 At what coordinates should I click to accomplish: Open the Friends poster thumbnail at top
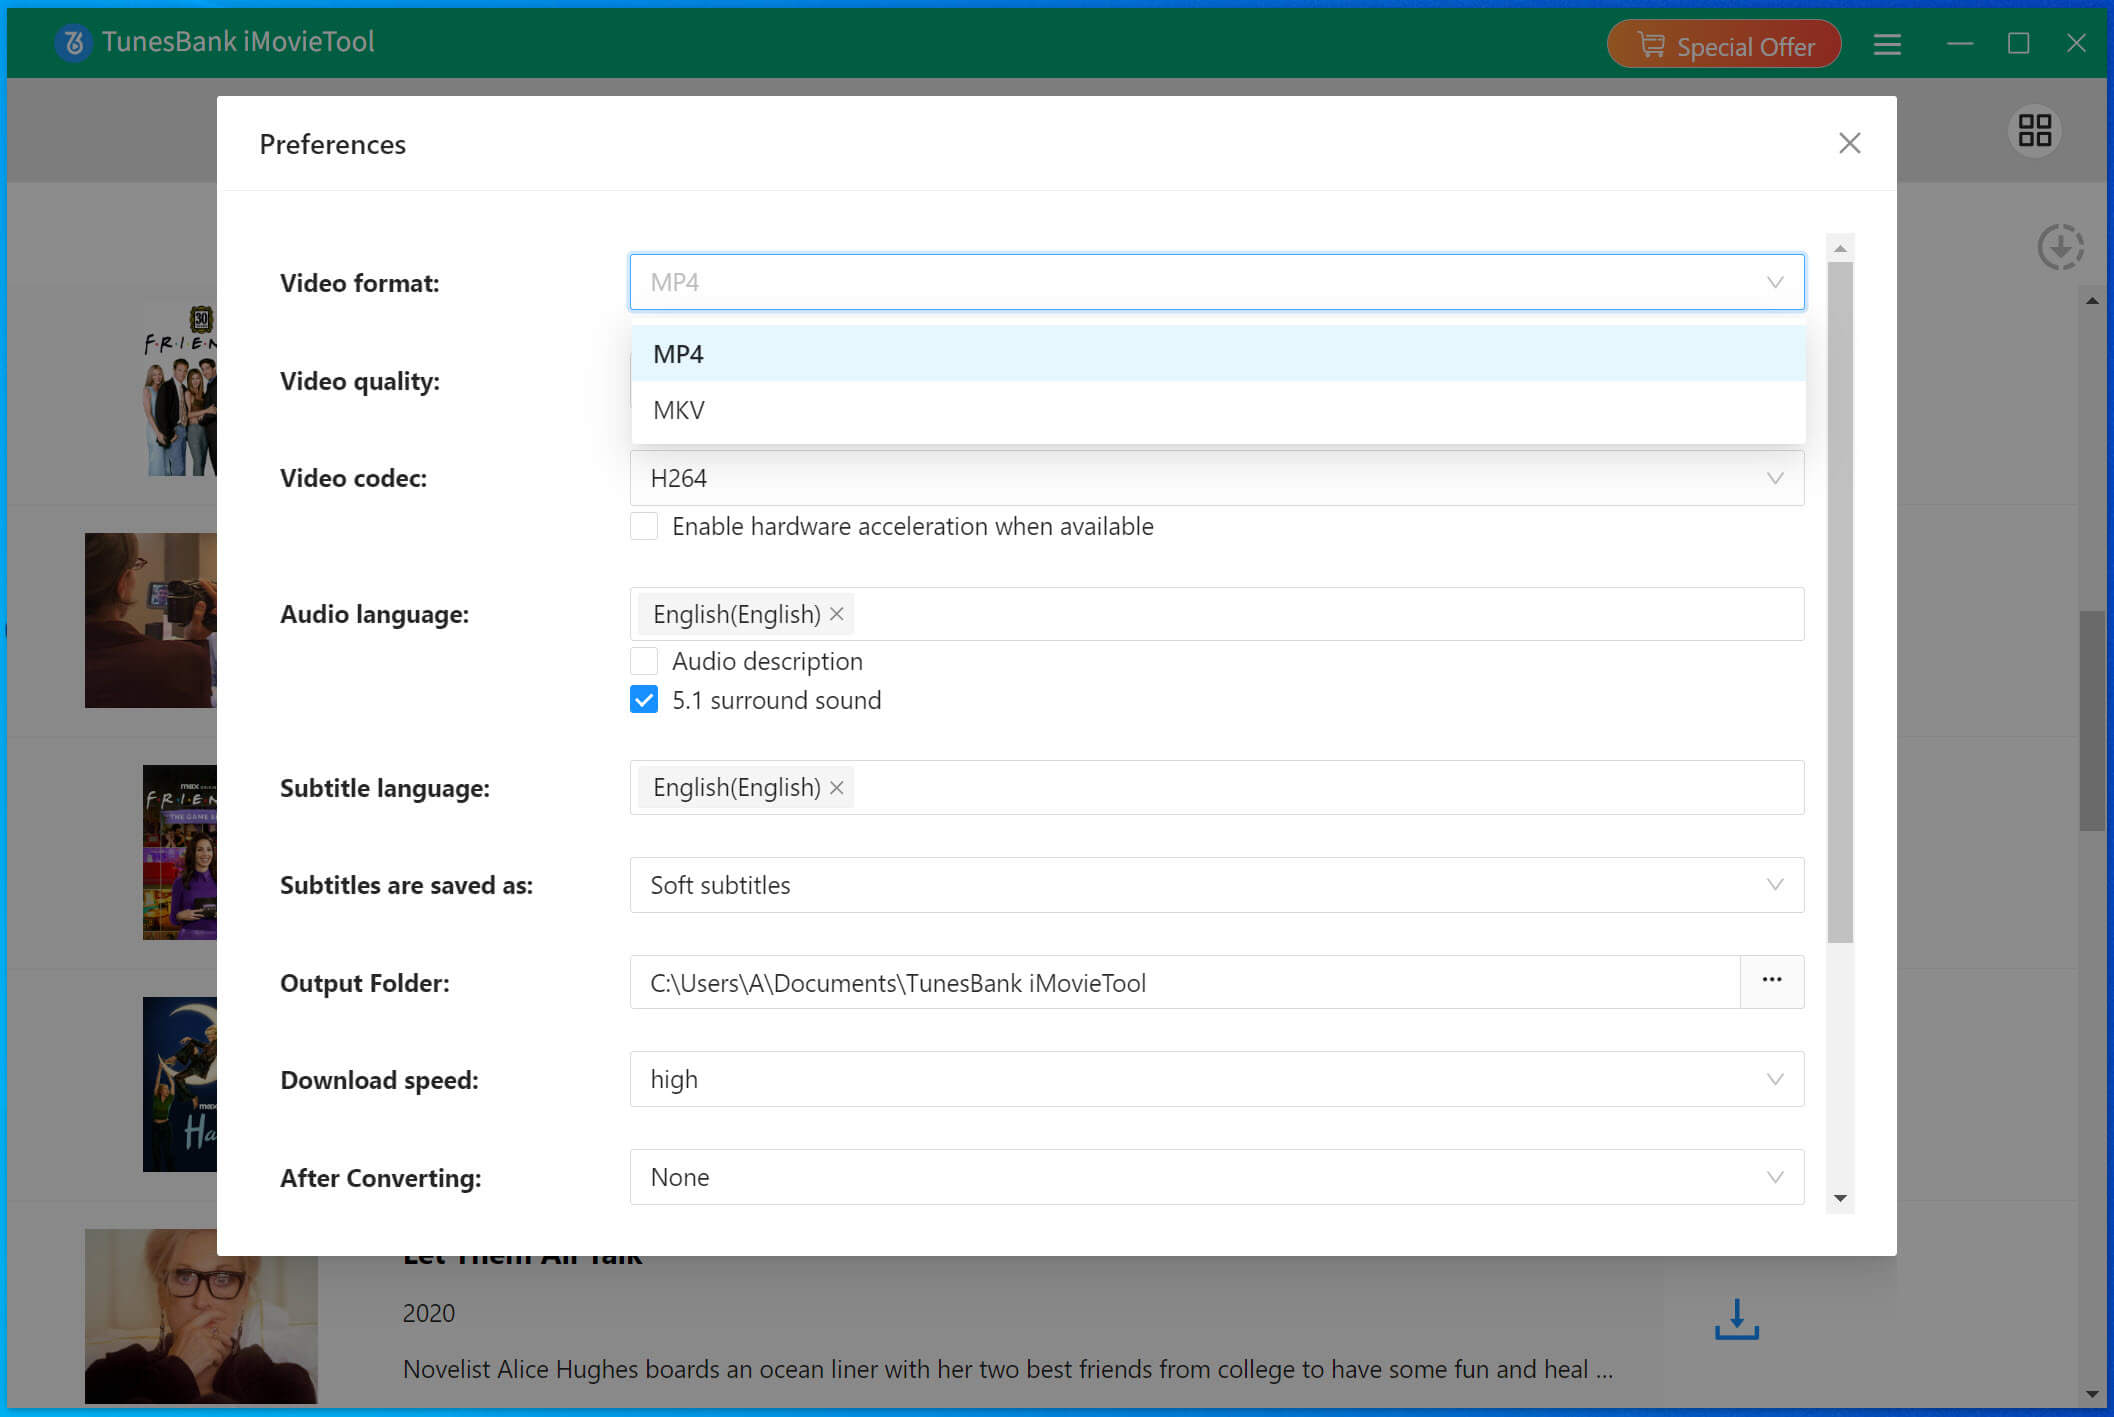180,388
